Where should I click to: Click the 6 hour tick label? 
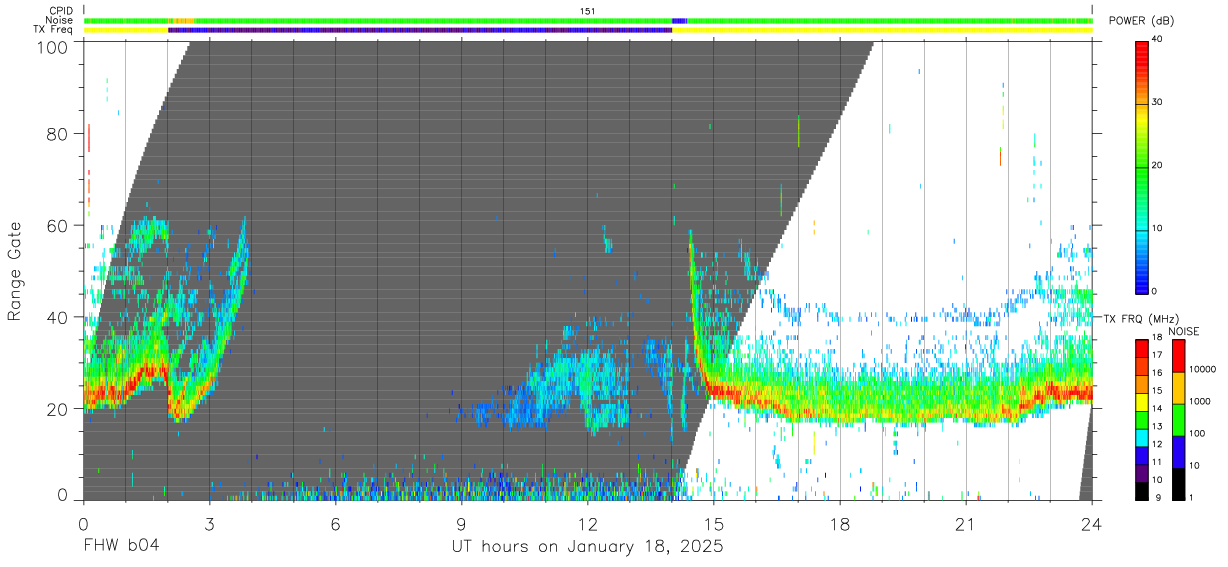point(335,522)
